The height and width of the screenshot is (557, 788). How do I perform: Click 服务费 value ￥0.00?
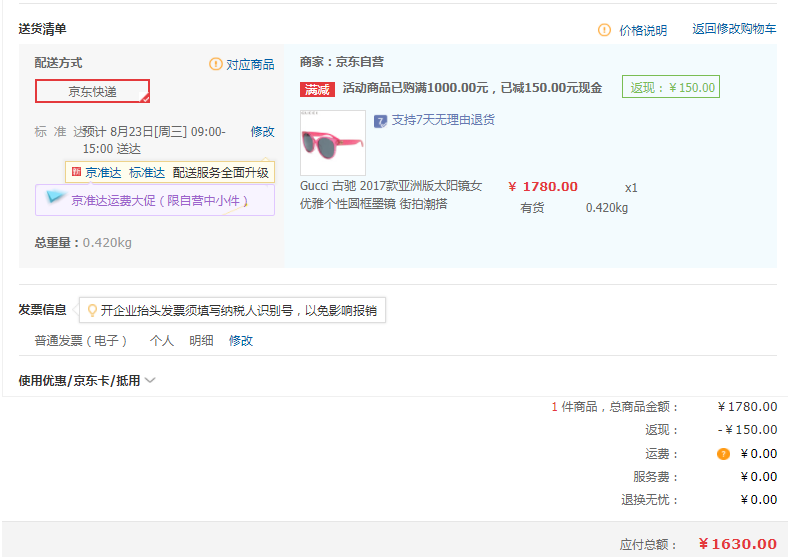(x=759, y=477)
